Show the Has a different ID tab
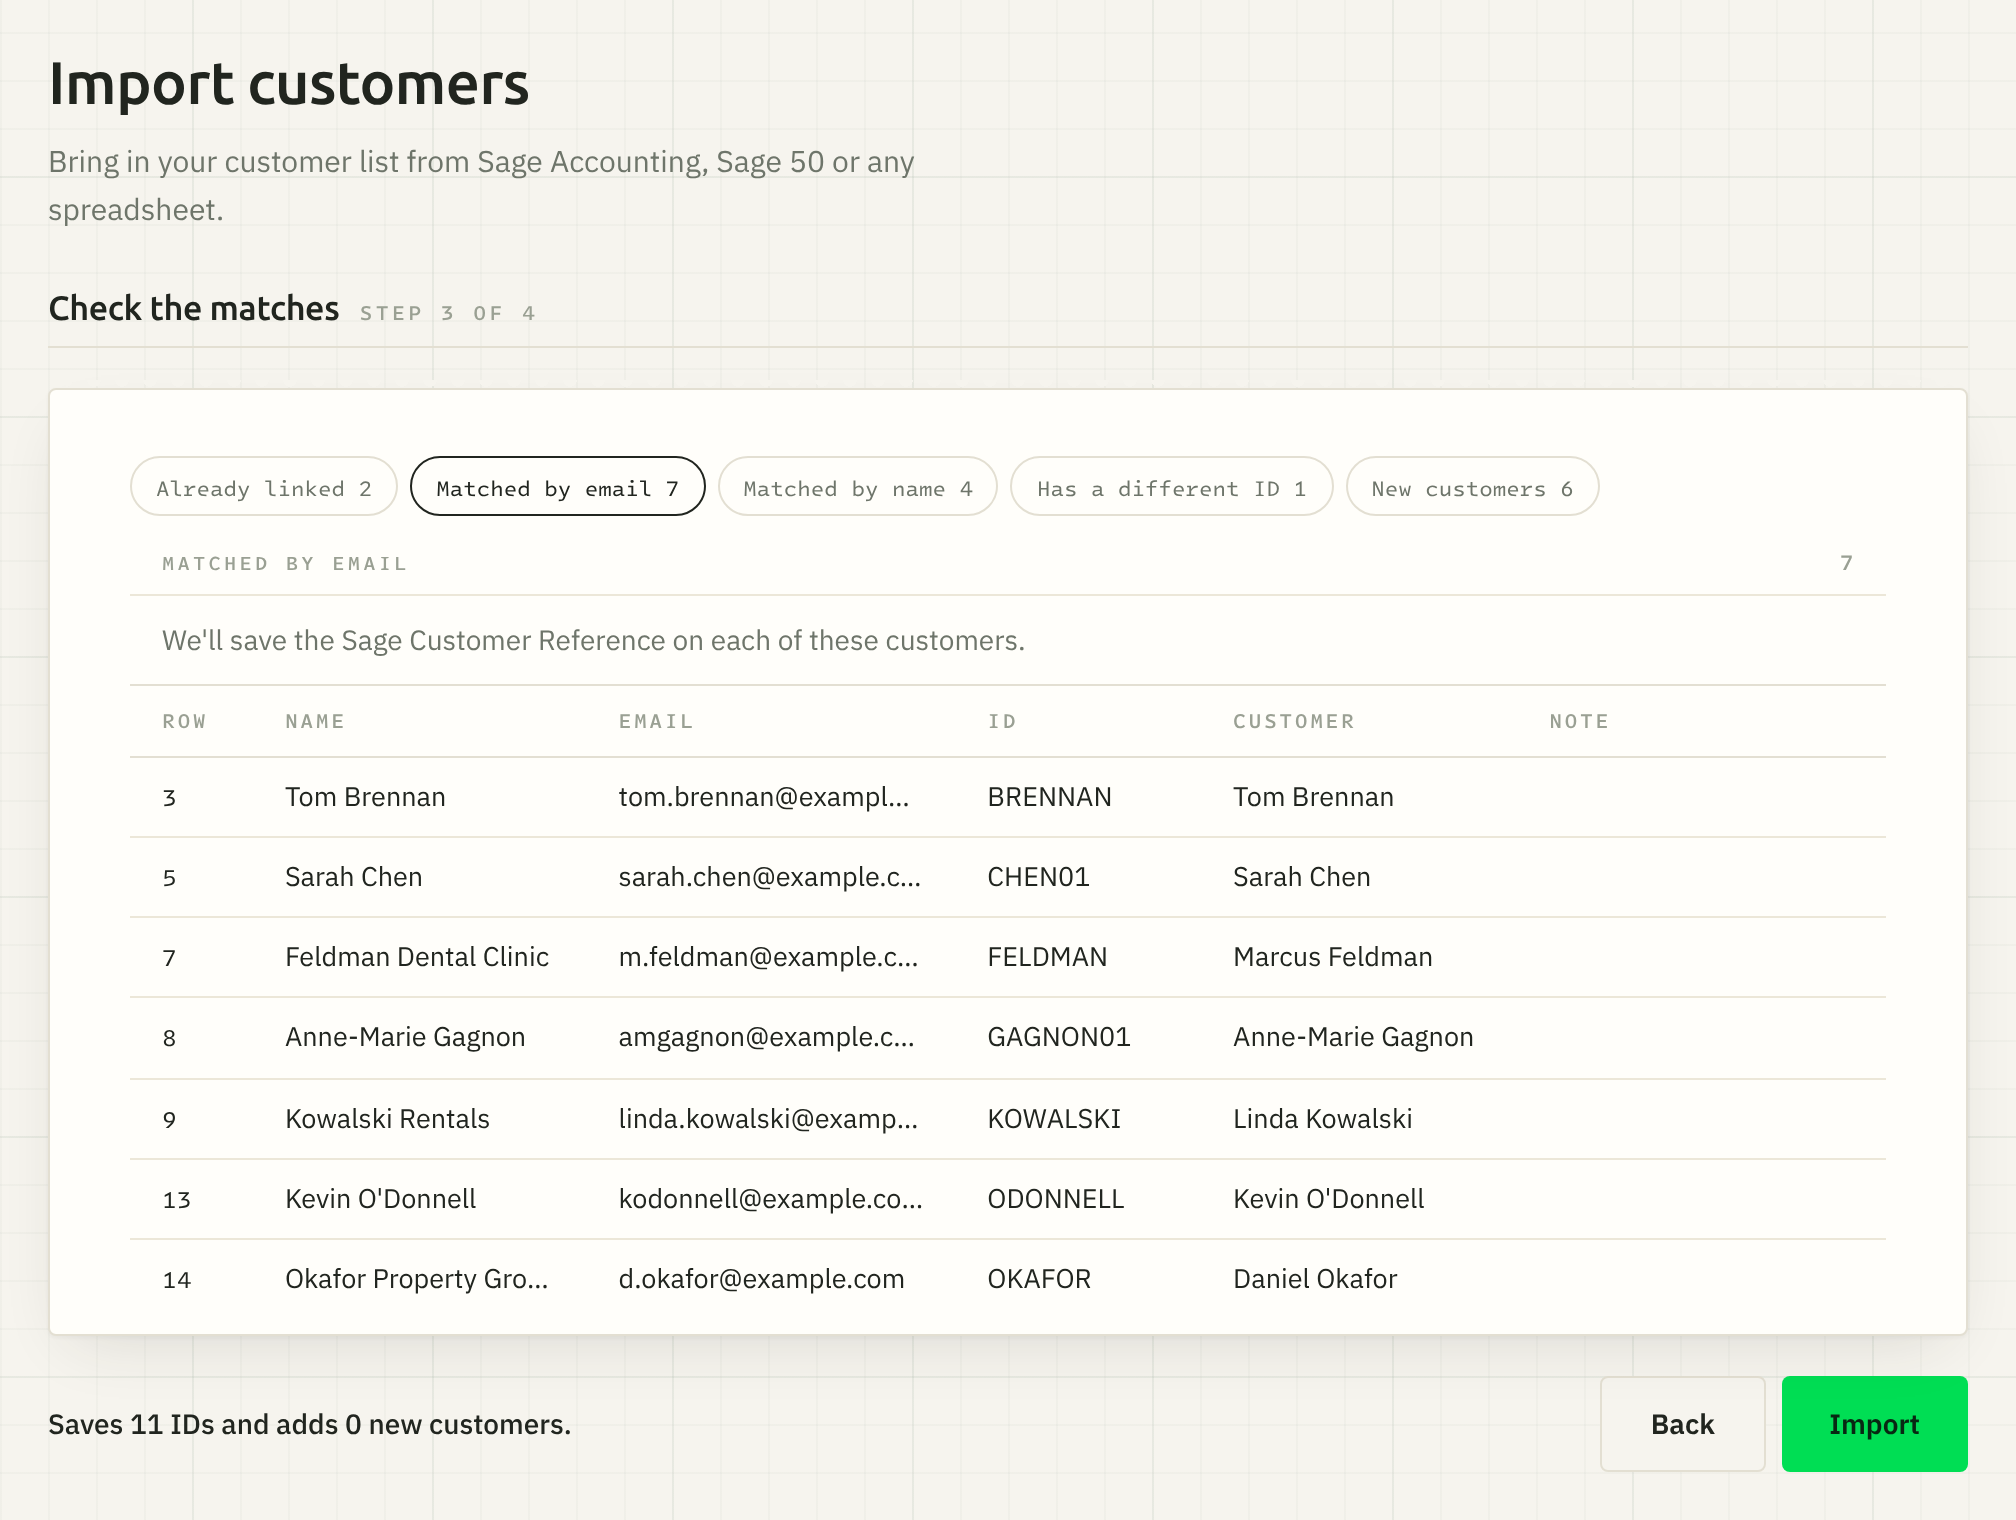 (x=1171, y=487)
